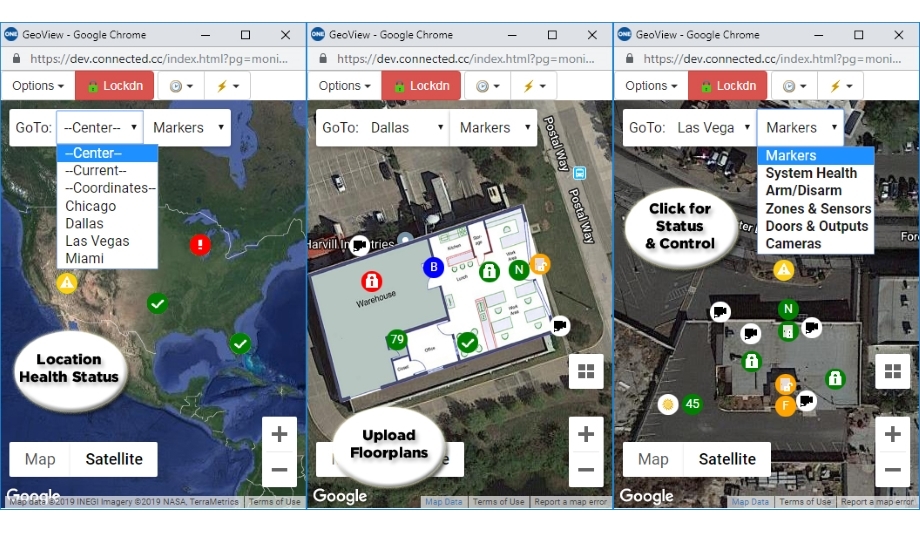Click Map Data link in Dallas window
Screen dimensions: 920x533
[444, 502]
